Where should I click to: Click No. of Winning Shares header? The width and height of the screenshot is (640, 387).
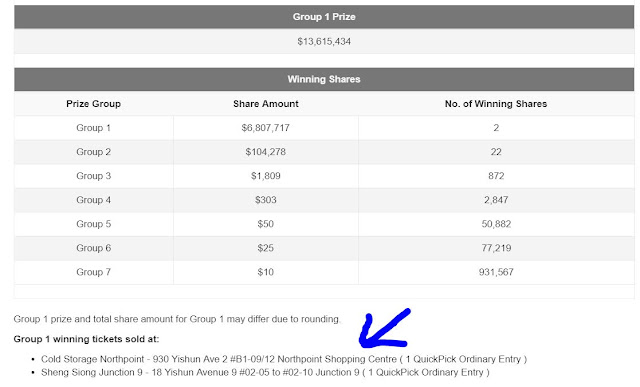[496, 104]
